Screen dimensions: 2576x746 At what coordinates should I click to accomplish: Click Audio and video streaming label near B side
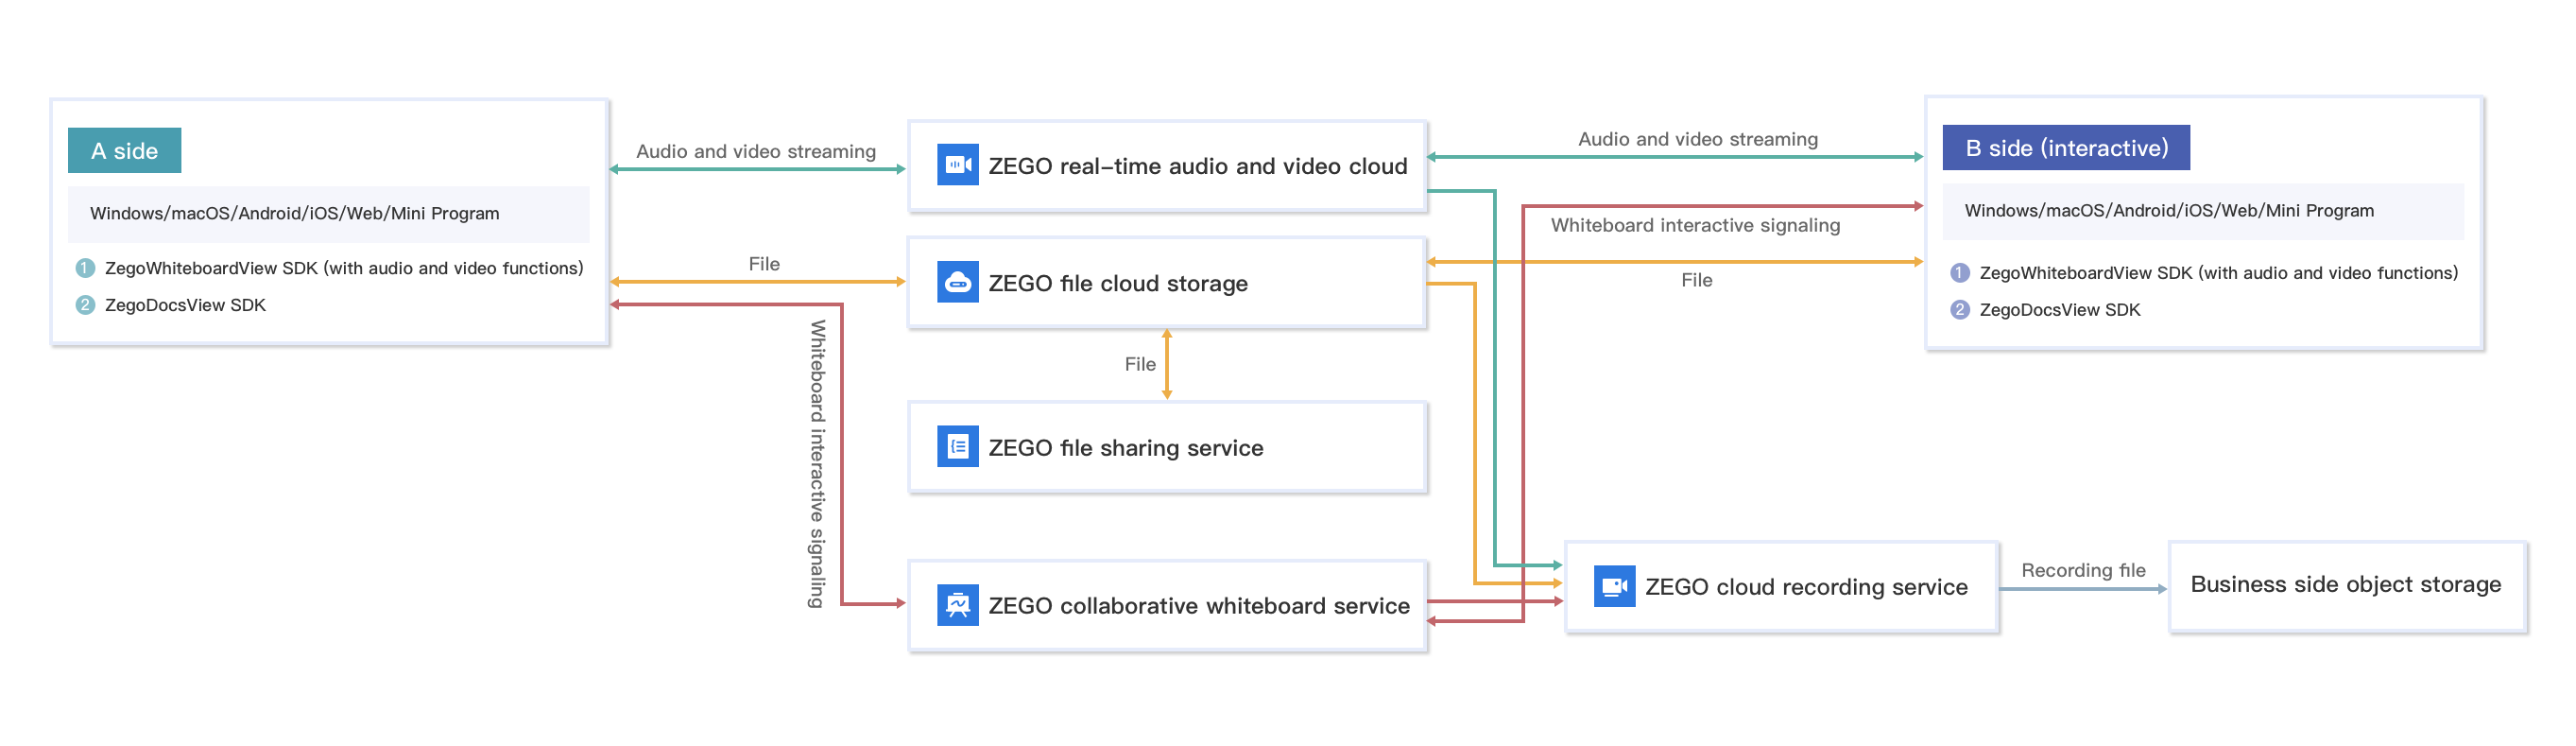[x=1697, y=139]
